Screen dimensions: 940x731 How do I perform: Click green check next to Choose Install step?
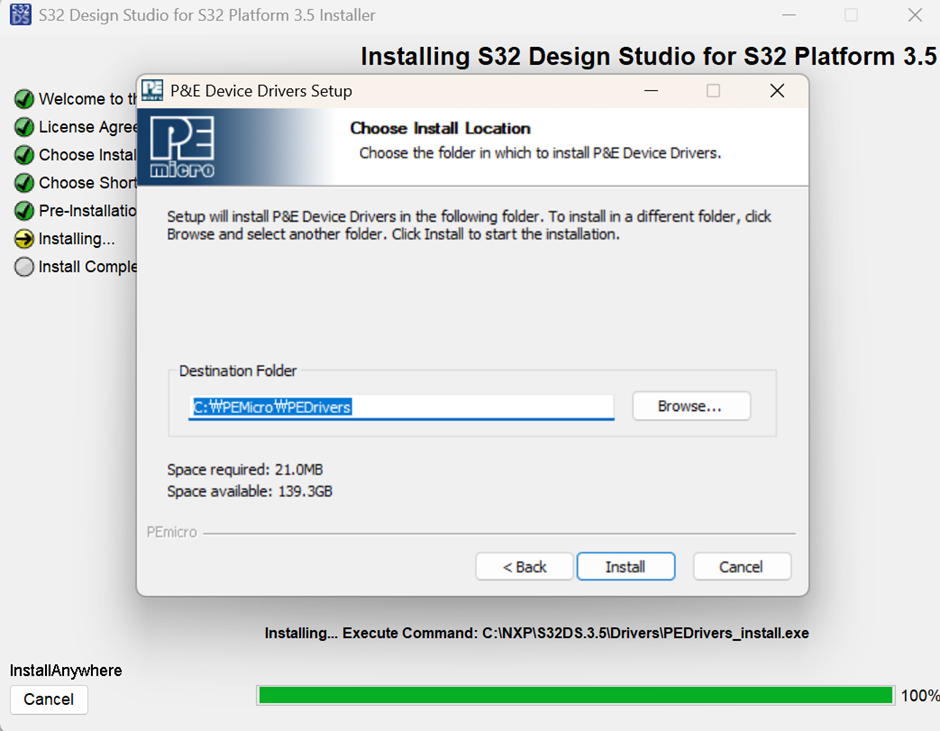[24, 155]
